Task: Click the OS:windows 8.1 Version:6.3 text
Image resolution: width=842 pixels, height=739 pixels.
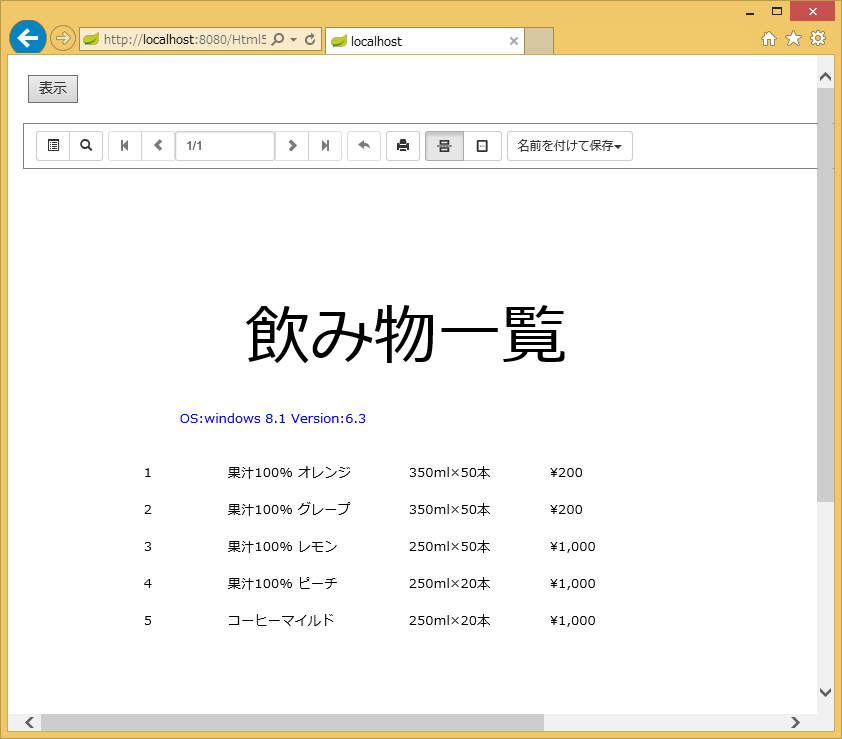Action: click(x=273, y=418)
